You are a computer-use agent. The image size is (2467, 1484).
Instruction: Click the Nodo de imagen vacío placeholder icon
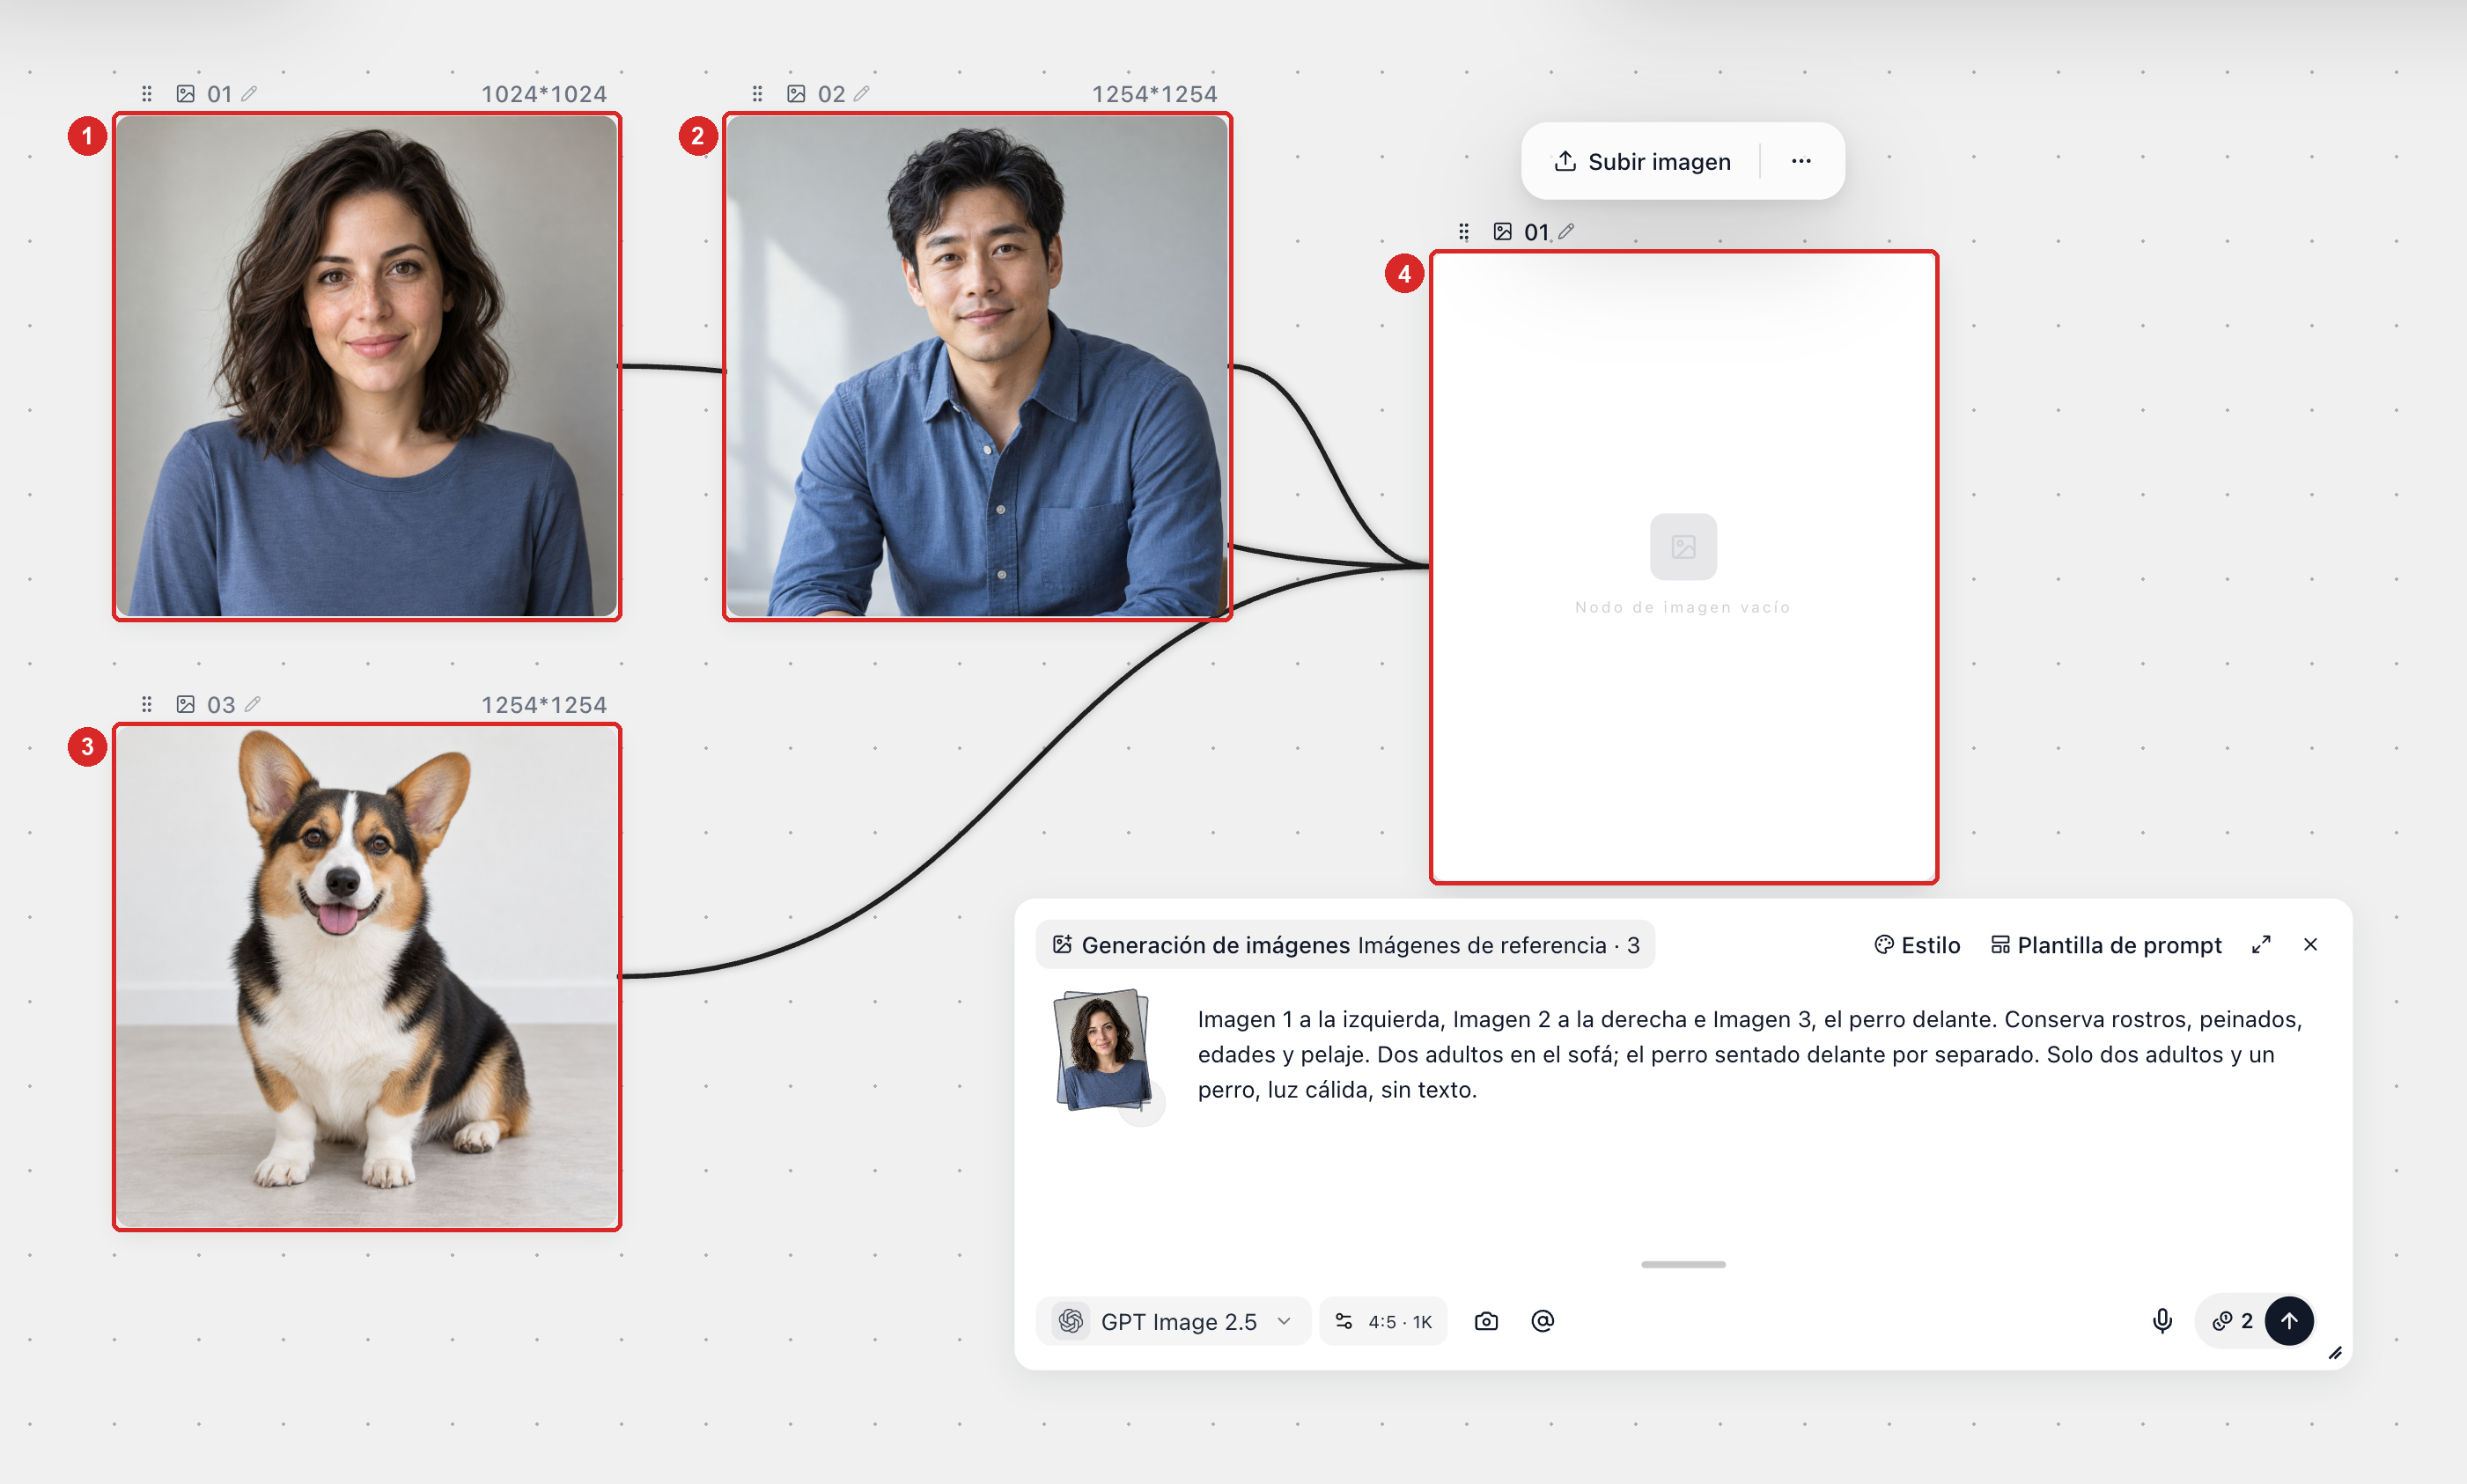[x=1683, y=547]
